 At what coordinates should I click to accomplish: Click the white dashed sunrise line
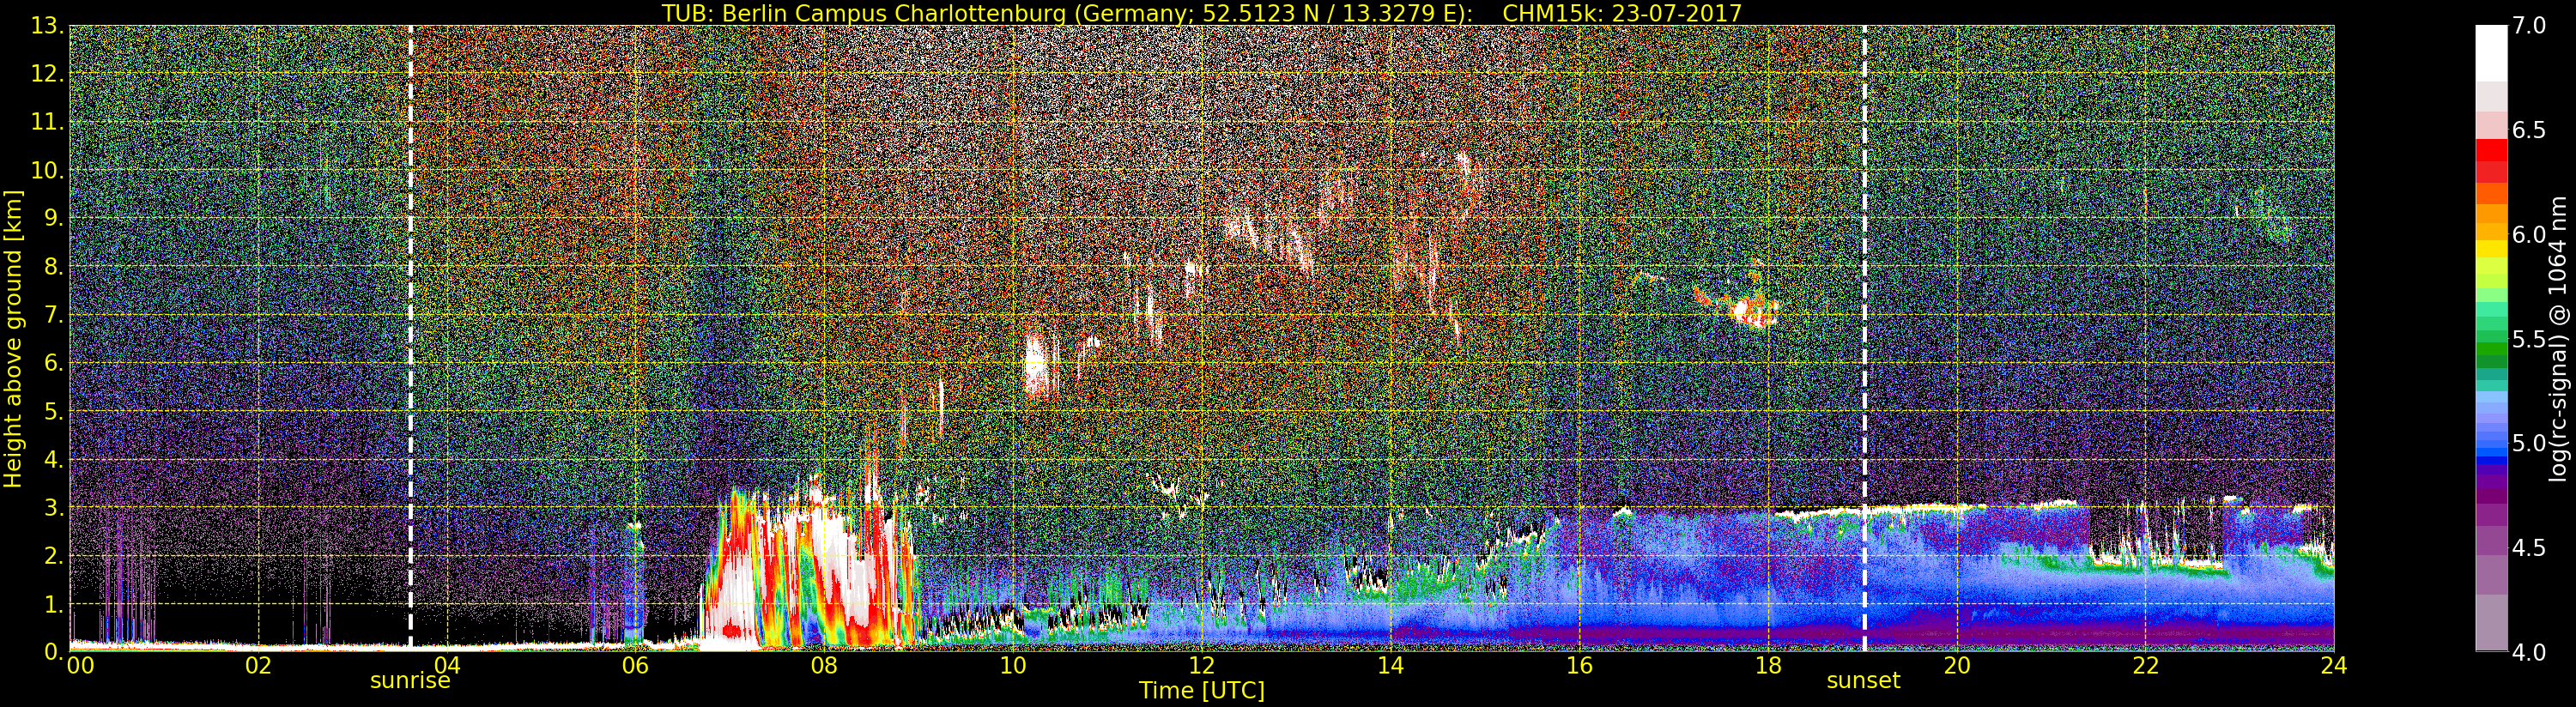[411, 338]
